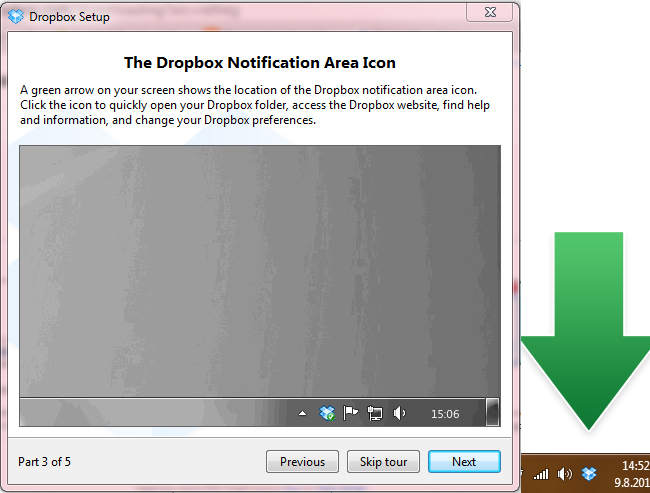
Task: Open the volume speaker icon in the taskbar
Action: 565,473
